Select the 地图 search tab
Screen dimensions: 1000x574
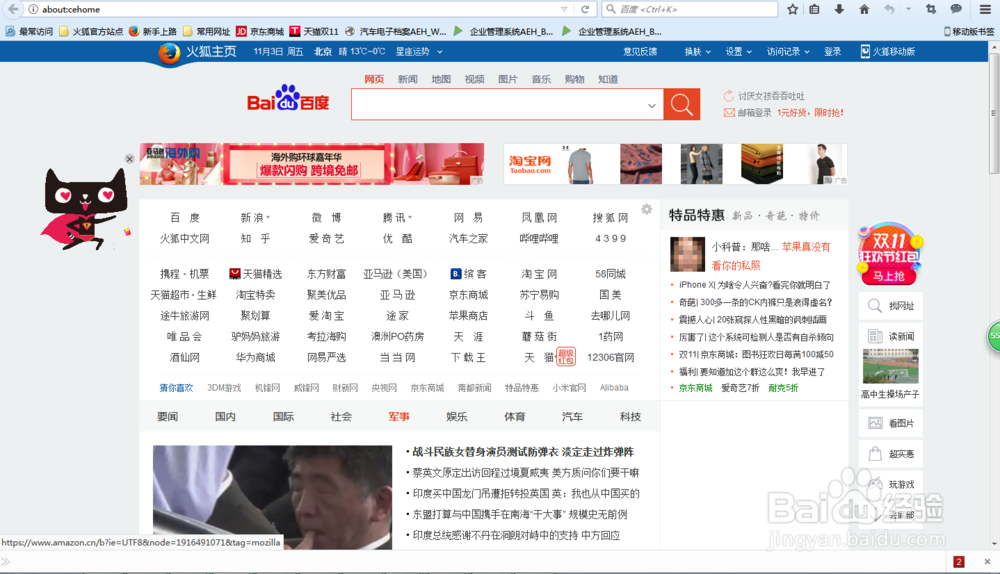(441, 79)
